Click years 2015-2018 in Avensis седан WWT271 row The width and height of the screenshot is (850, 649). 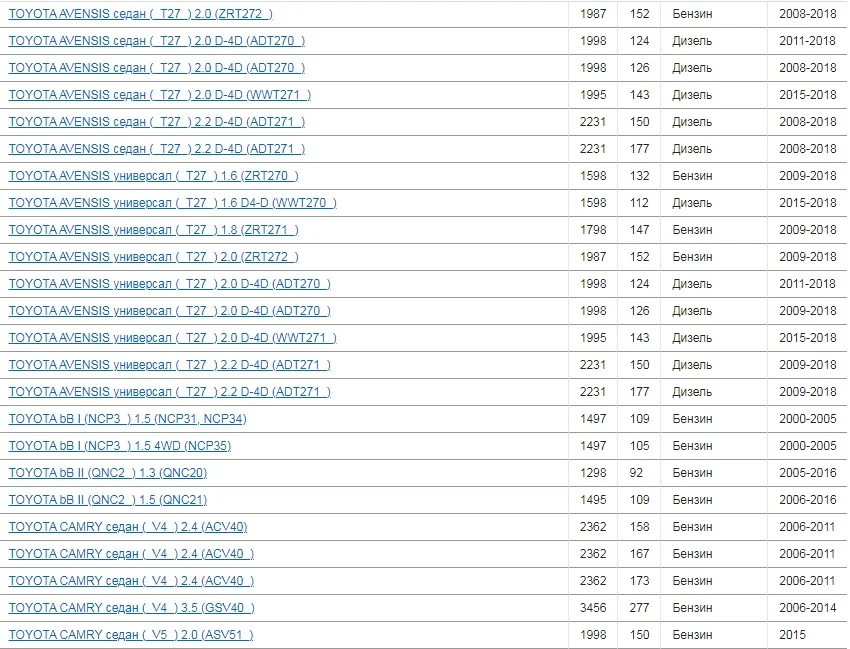point(808,95)
